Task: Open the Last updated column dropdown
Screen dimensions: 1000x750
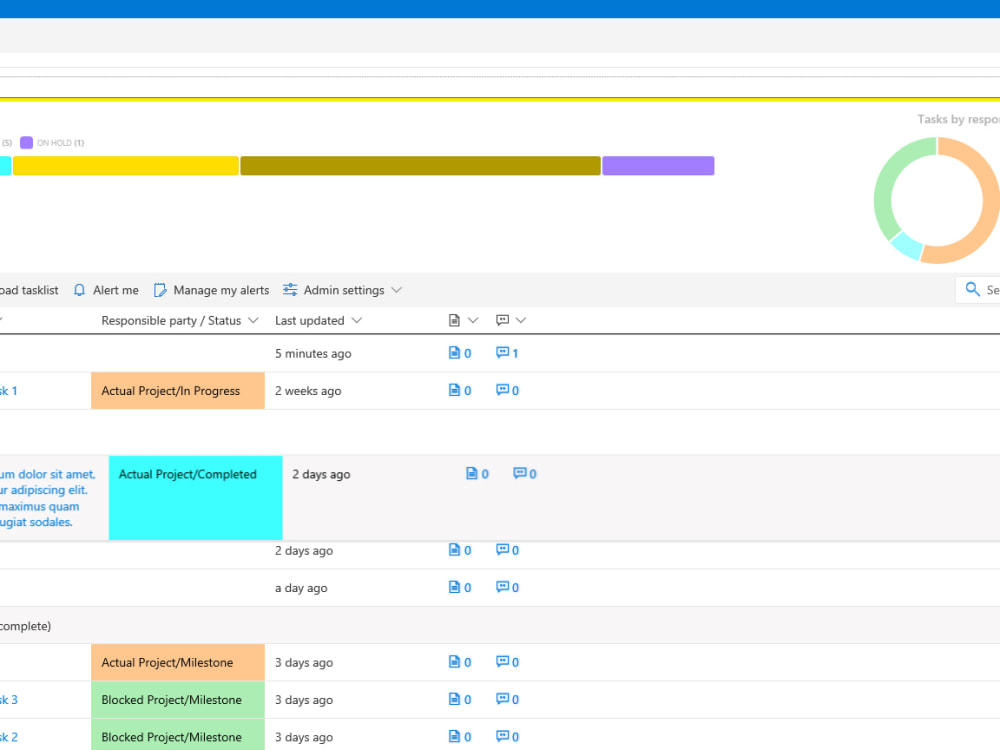Action: 357,320
